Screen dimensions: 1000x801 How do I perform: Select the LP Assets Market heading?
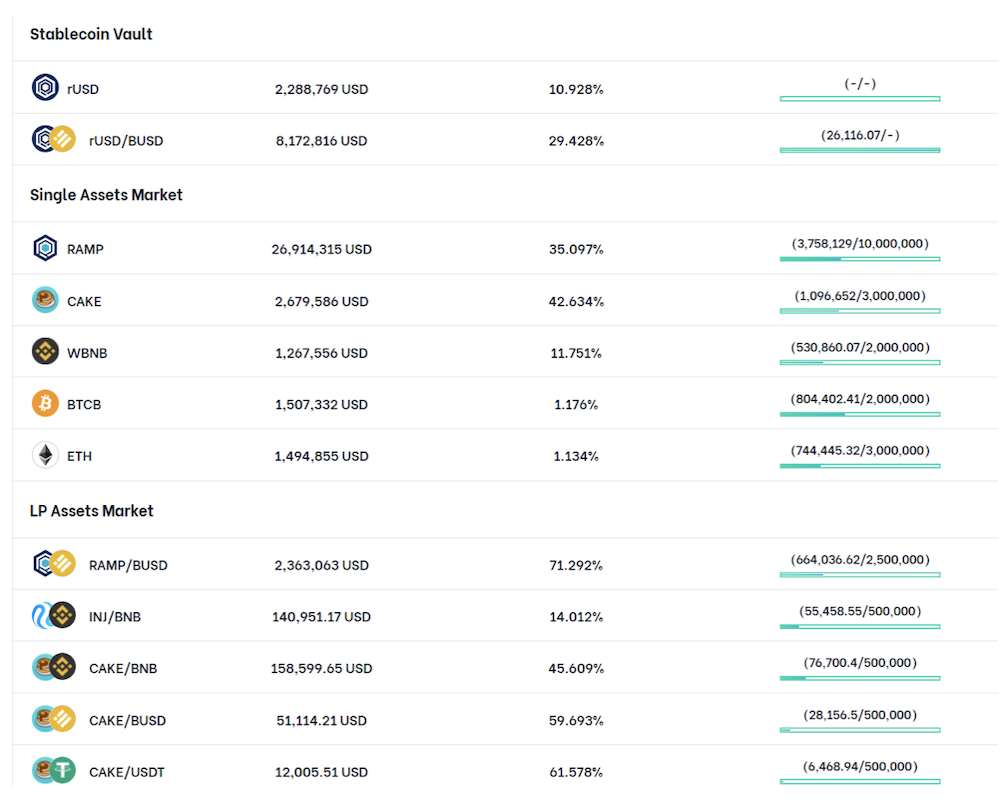pyautogui.click(x=91, y=511)
